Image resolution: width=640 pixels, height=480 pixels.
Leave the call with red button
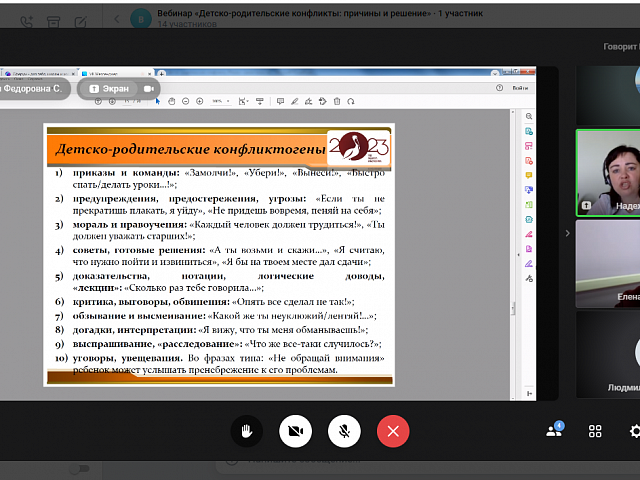click(393, 431)
